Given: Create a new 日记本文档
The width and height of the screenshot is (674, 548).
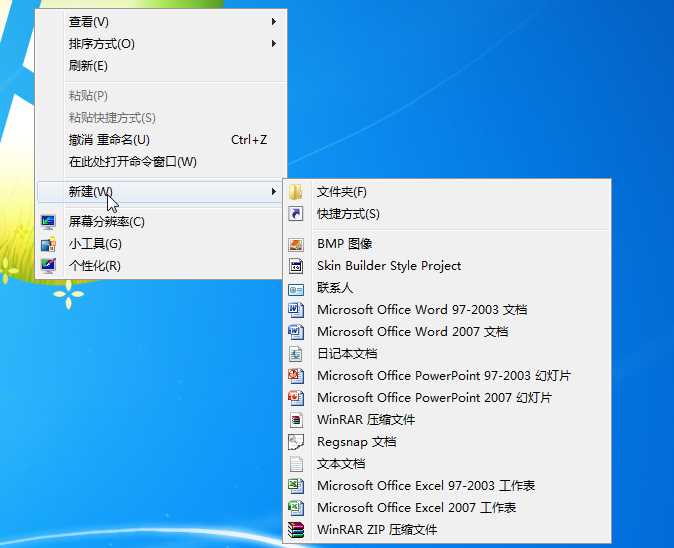Looking at the screenshot, I should (447, 354).
